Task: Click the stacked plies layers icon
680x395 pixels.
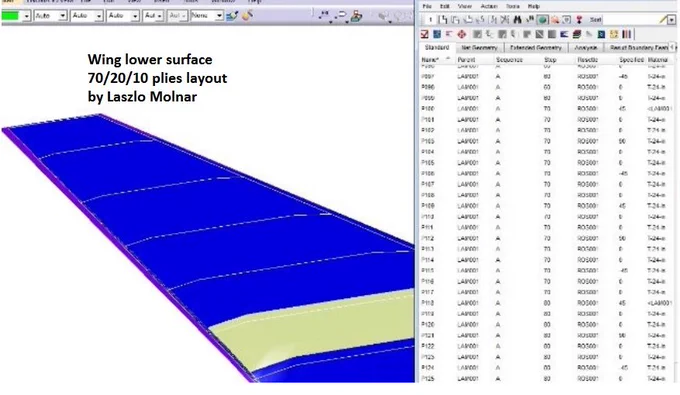Action: tap(577, 34)
